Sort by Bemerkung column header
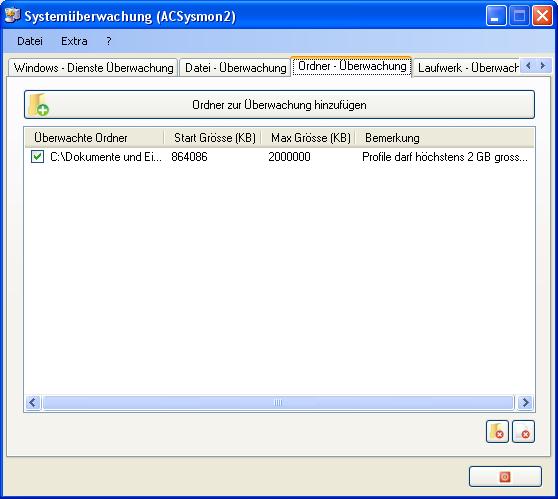The height and width of the screenshot is (499, 558). click(445, 138)
